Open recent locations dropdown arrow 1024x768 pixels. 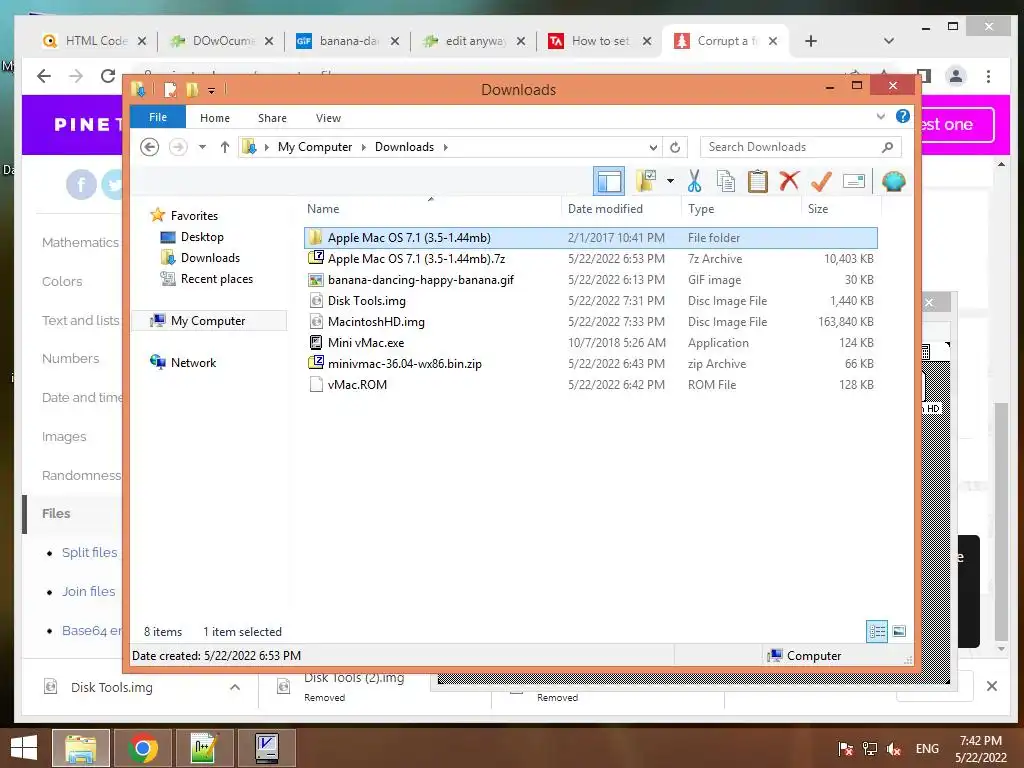pyautogui.click(x=202, y=147)
